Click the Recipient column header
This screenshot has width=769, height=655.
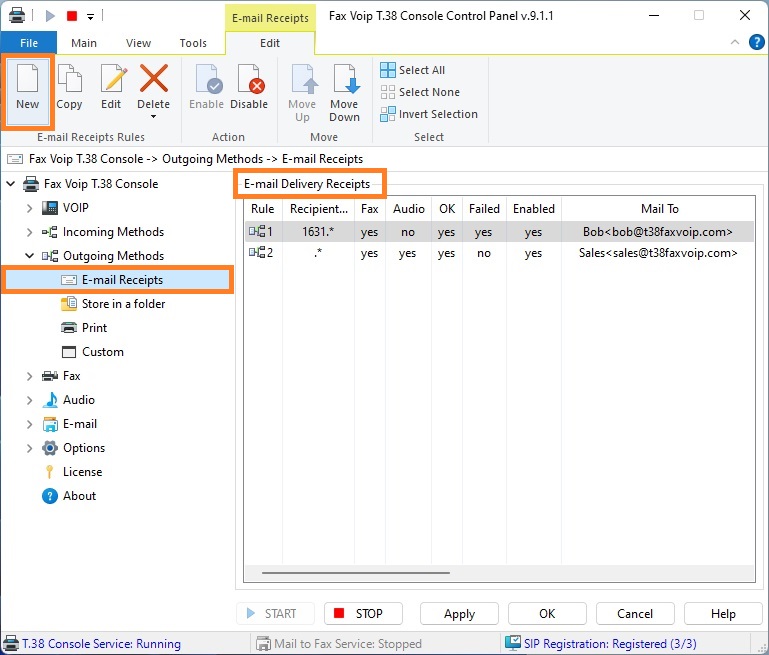[319, 209]
